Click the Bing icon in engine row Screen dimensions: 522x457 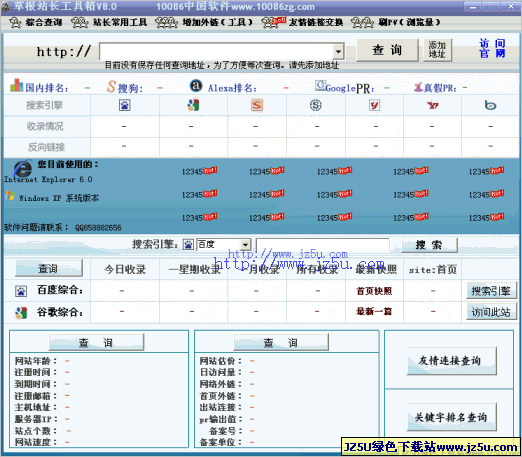490,105
